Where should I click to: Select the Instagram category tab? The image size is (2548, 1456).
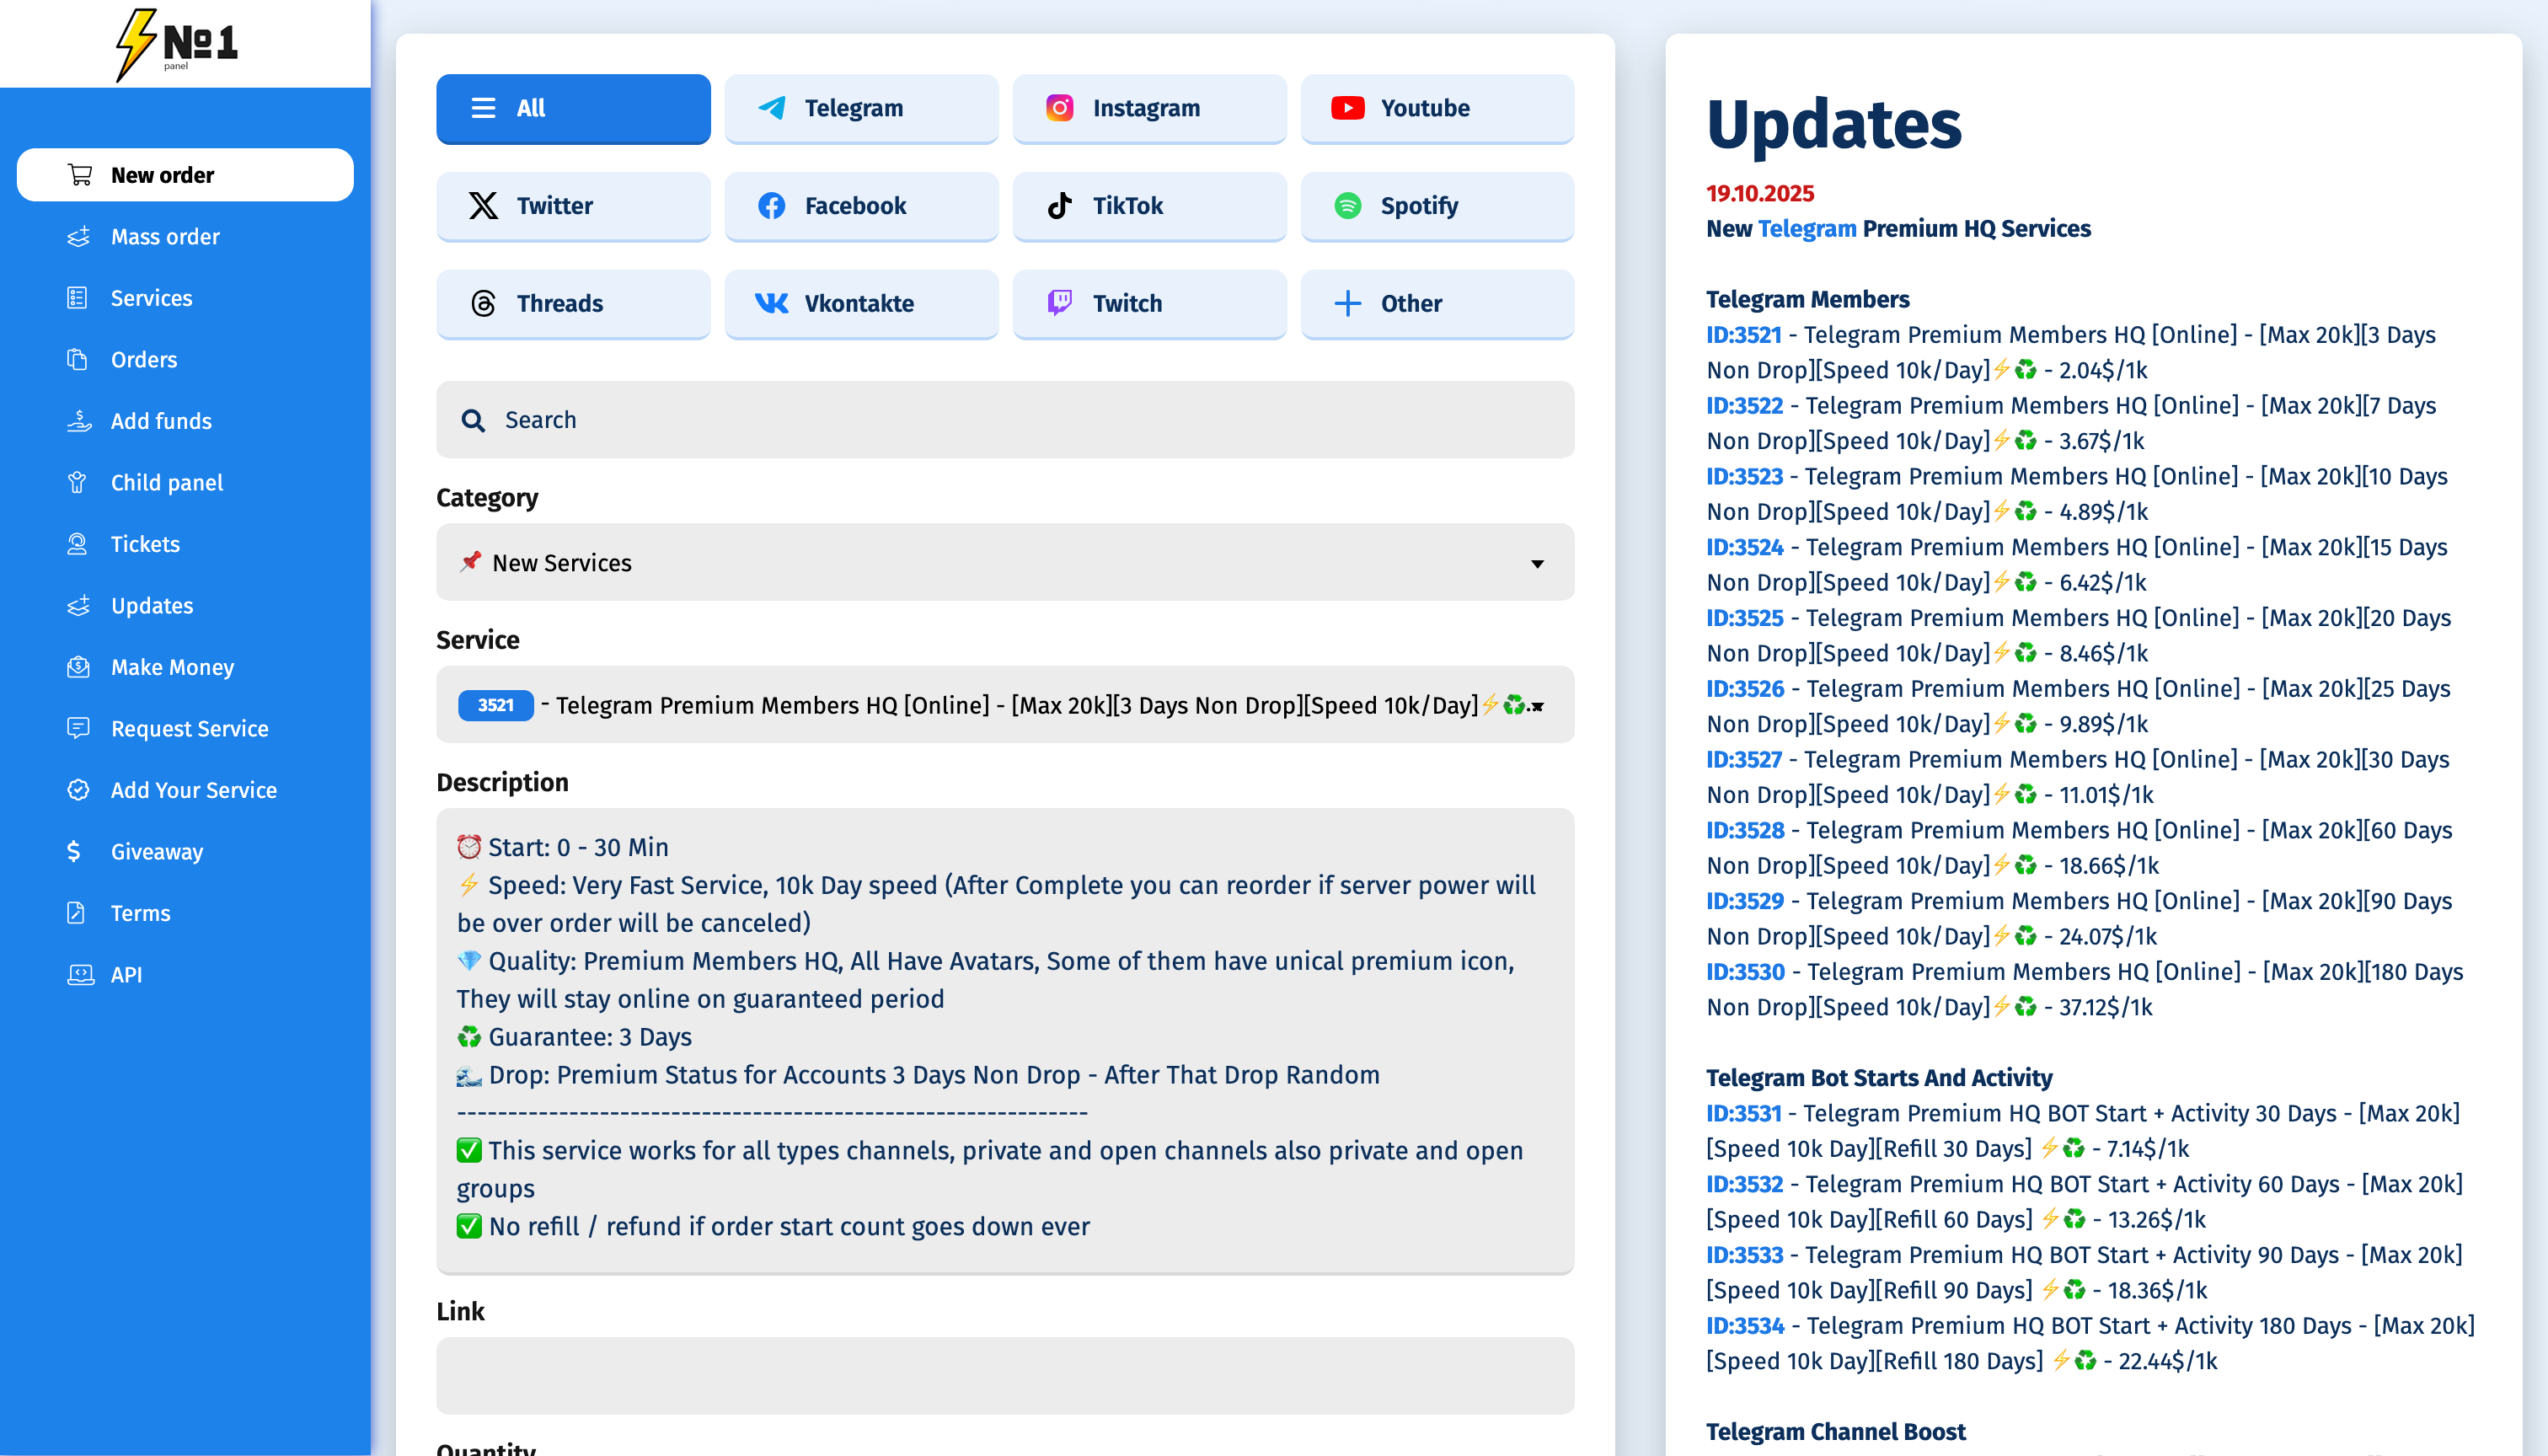coord(1149,108)
